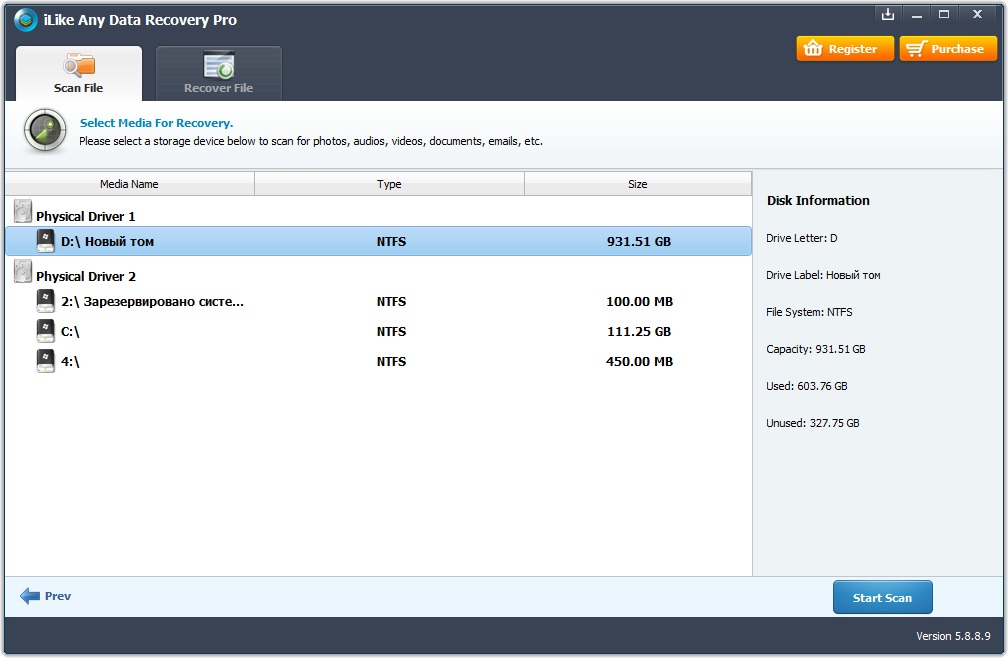The image size is (1008, 658).
Task: Click the iLike app logo icon
Action: point(25,20)
